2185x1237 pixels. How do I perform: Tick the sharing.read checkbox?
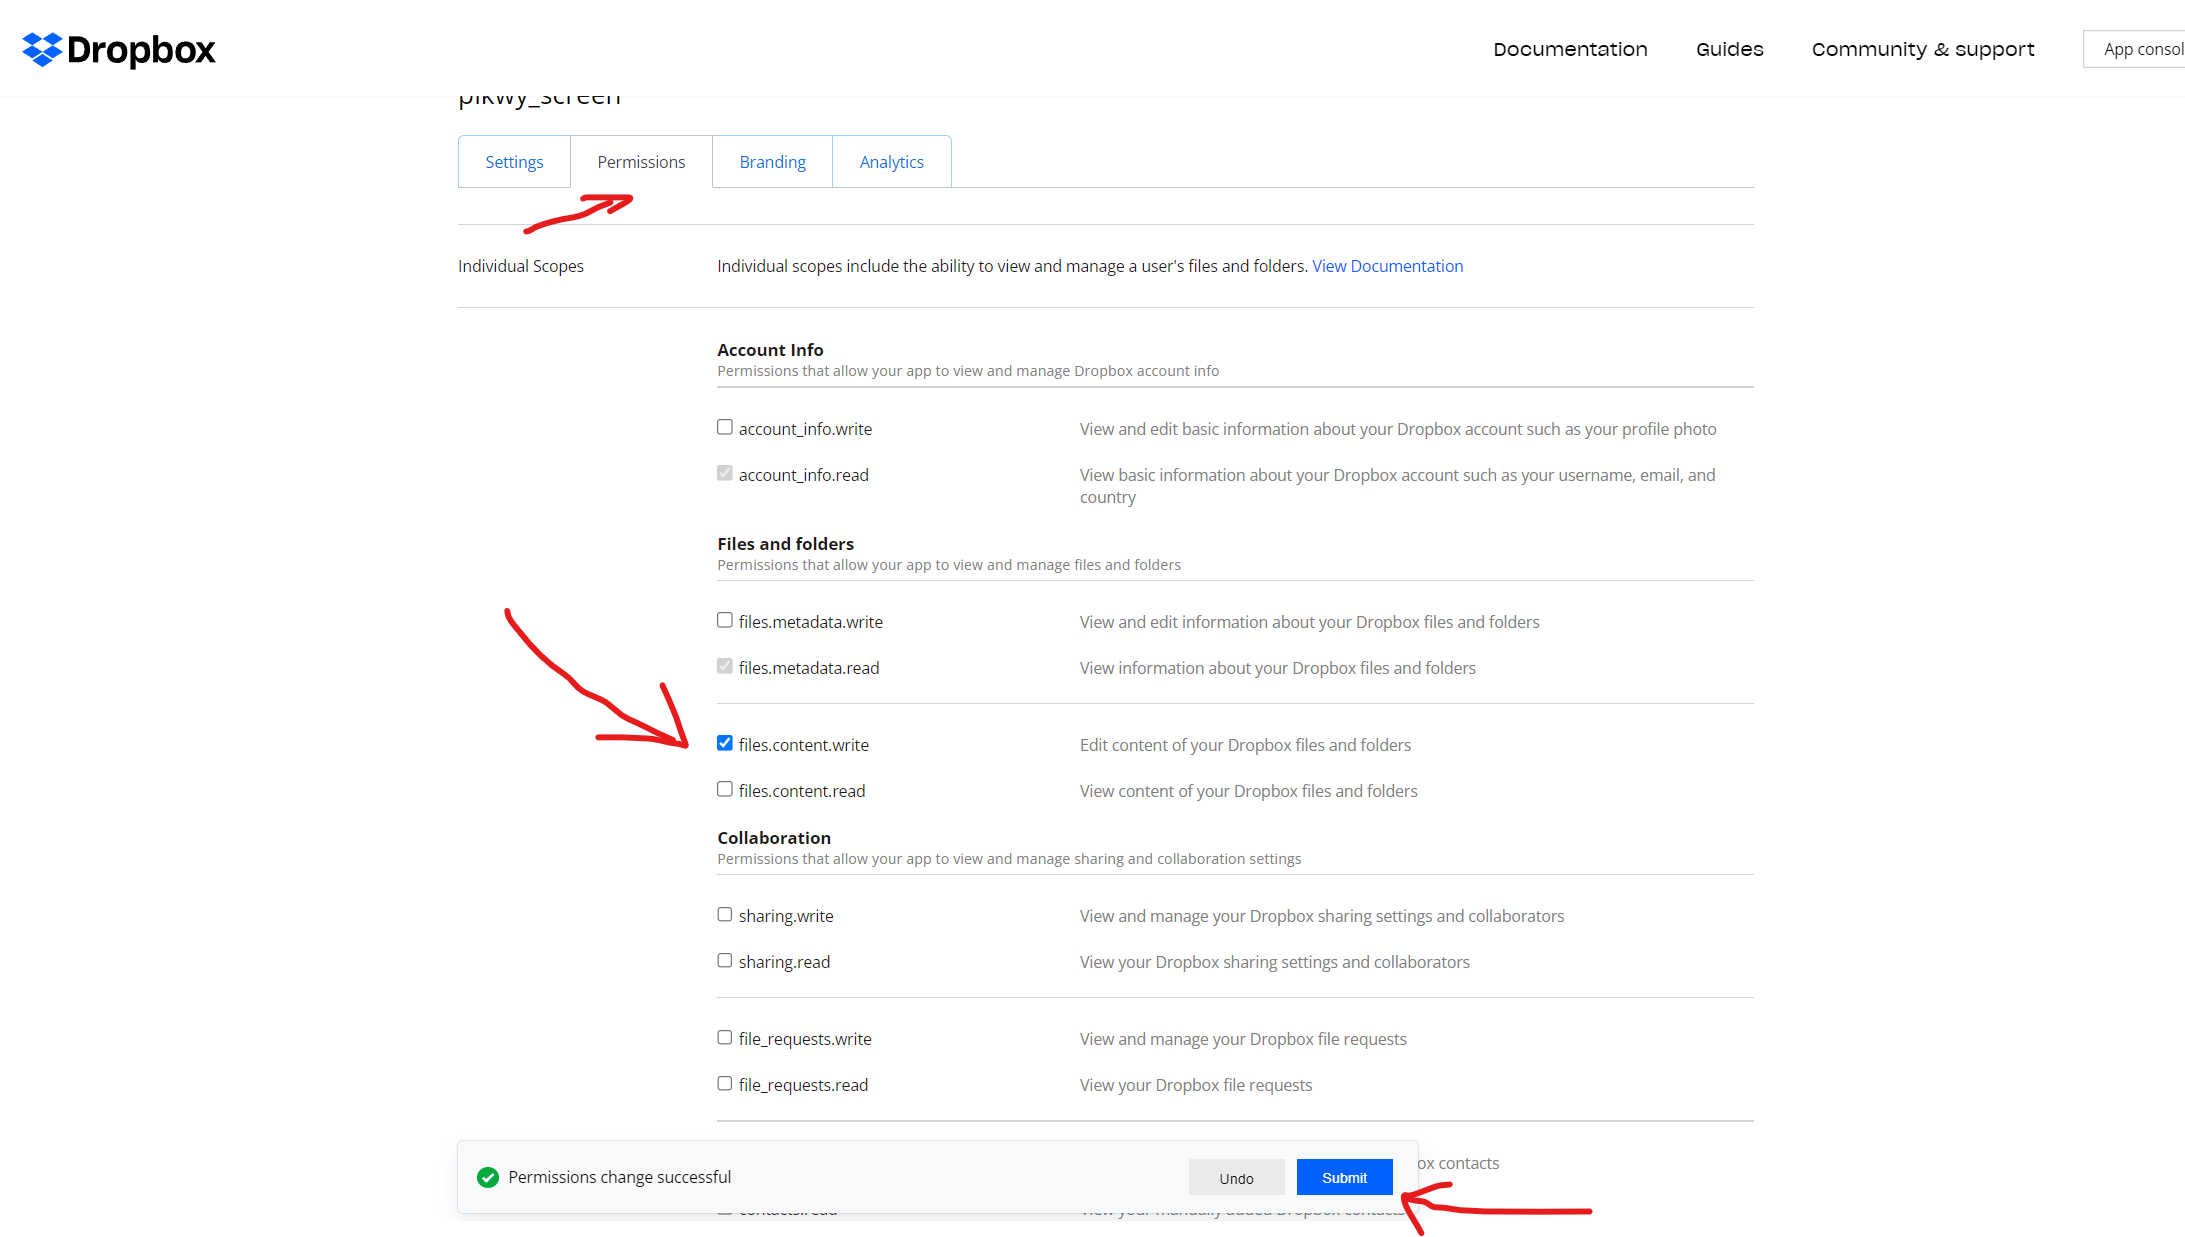pyautogui.click(x=725, y=960)
